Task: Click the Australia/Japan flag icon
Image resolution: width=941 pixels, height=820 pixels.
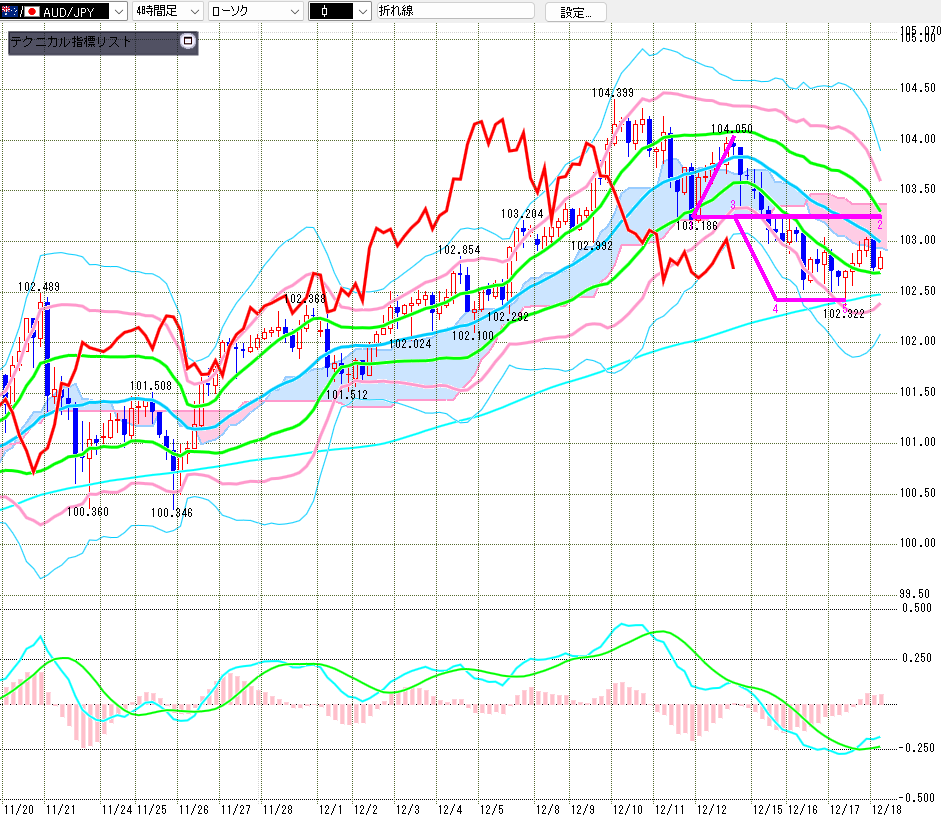Action: (x=20, y=12)
